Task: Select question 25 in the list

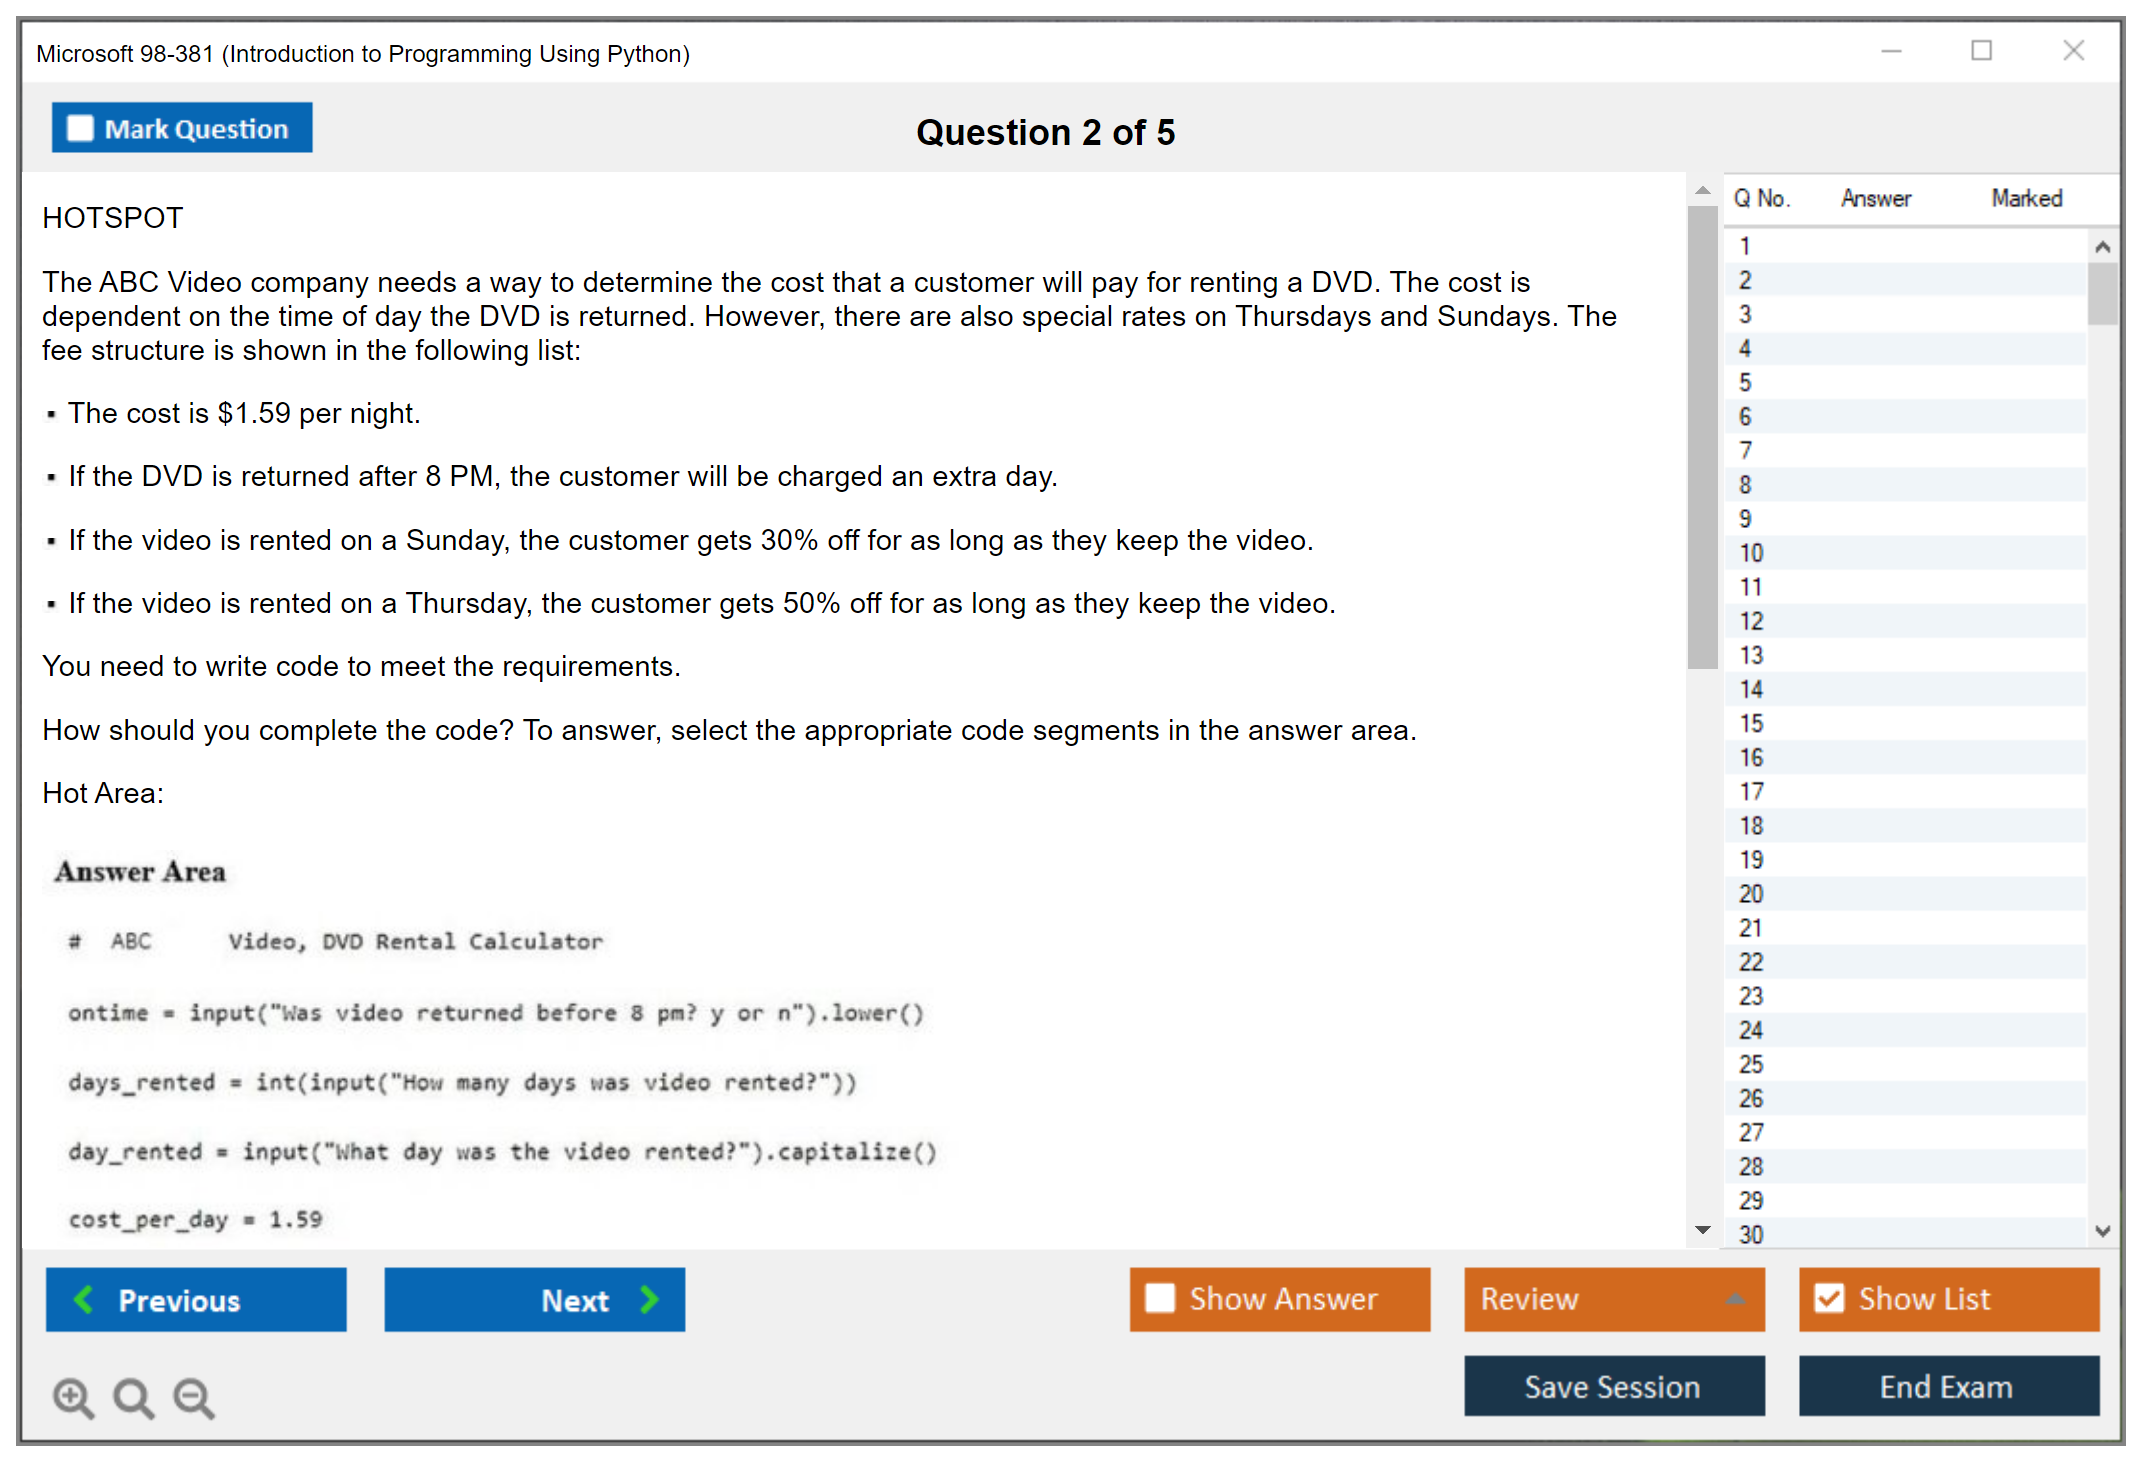Action: click(x=1751, y=1064)
